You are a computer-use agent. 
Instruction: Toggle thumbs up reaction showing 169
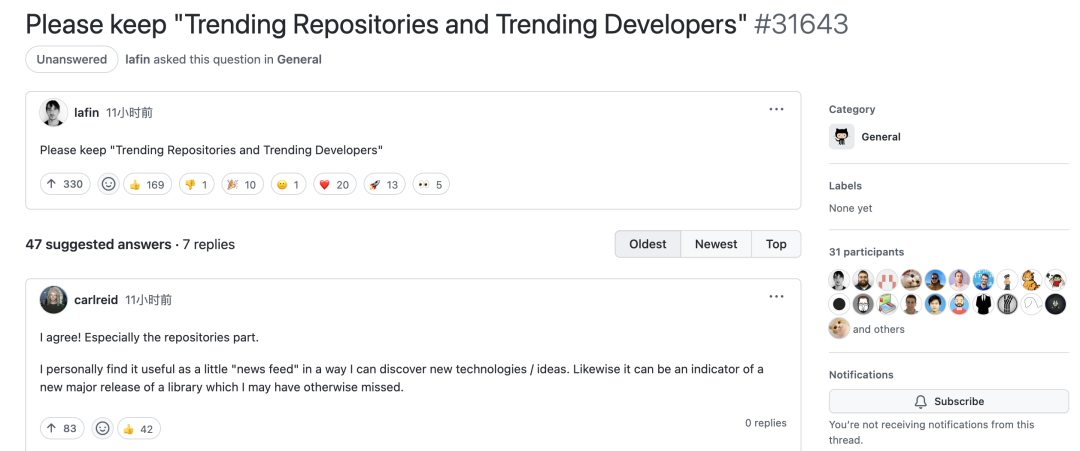tap(147, 185)
